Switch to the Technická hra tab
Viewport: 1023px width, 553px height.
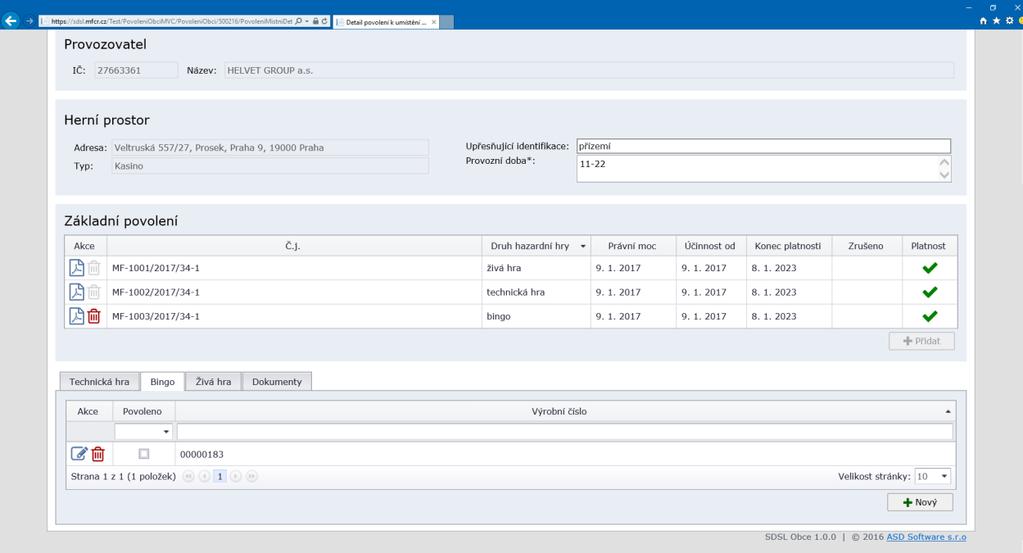click(x=99, y=381)
